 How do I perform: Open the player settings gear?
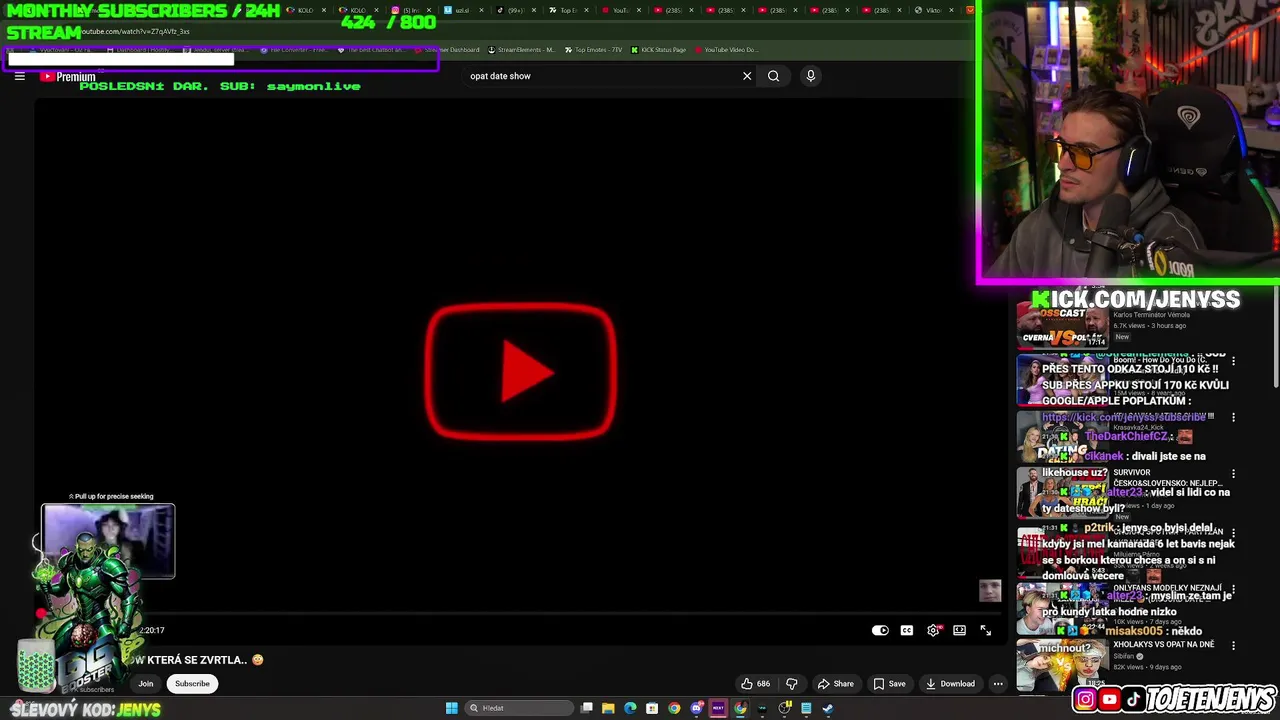tap(933, 630)
